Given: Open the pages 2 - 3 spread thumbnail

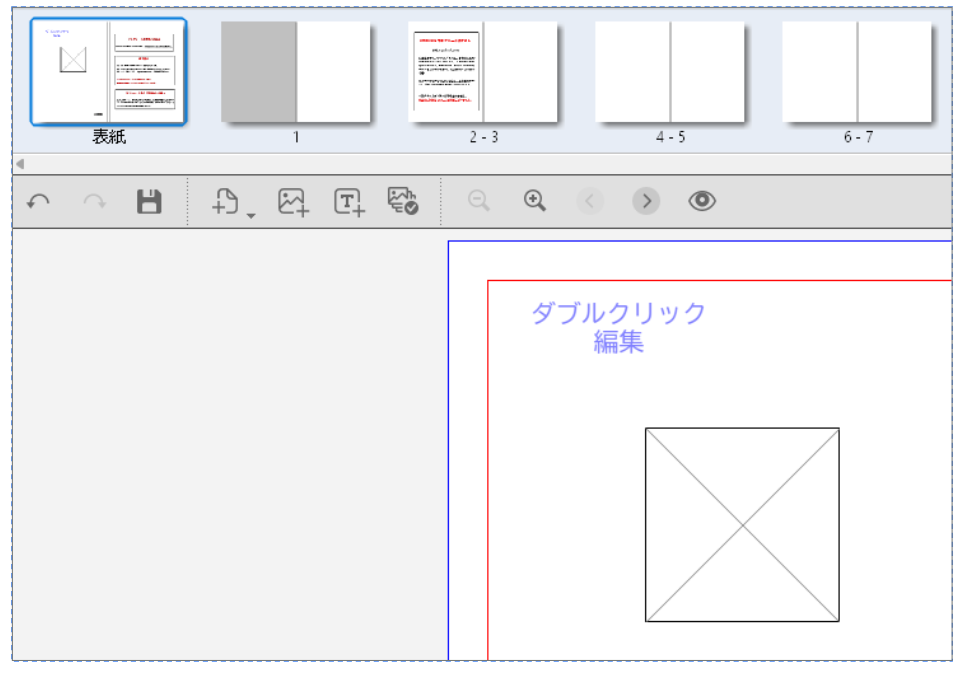Looking at the screenshot, I should pos(483,72).
